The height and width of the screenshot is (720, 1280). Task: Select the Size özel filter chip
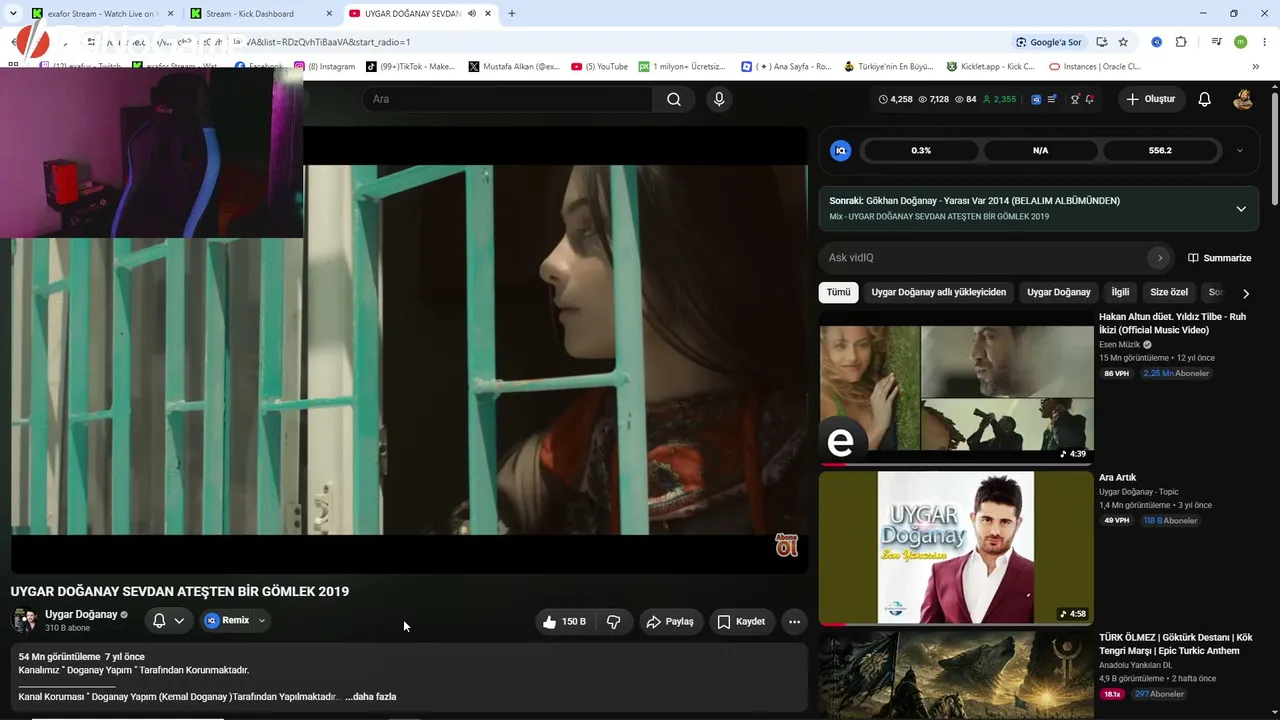tap(1169, 292)
